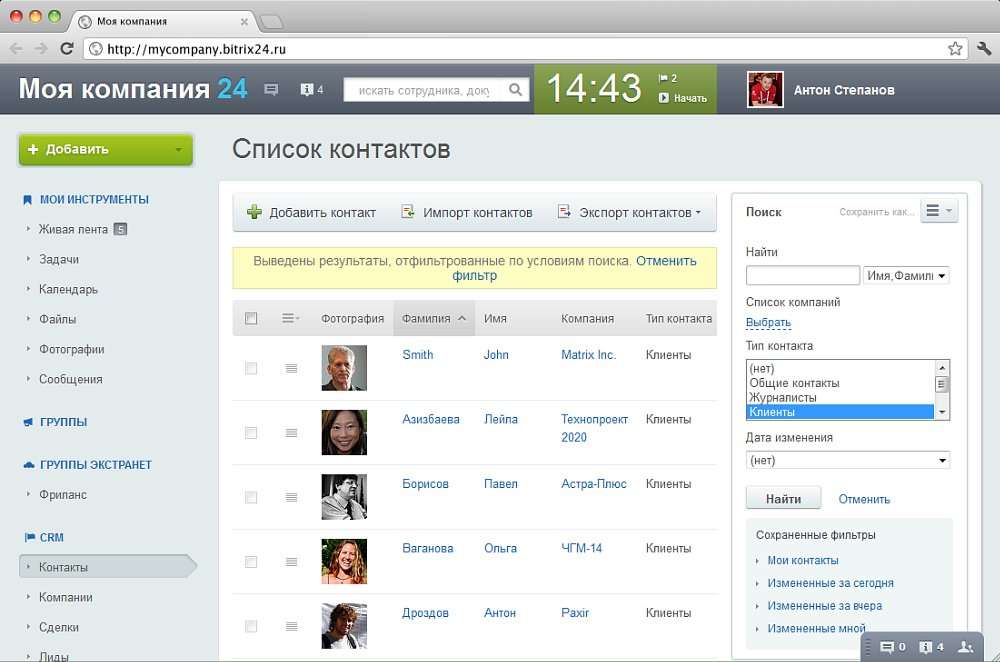The image size is (1000, 662).
Task: Open bottom bar chat messages counter
Action: tap(892, 647)
